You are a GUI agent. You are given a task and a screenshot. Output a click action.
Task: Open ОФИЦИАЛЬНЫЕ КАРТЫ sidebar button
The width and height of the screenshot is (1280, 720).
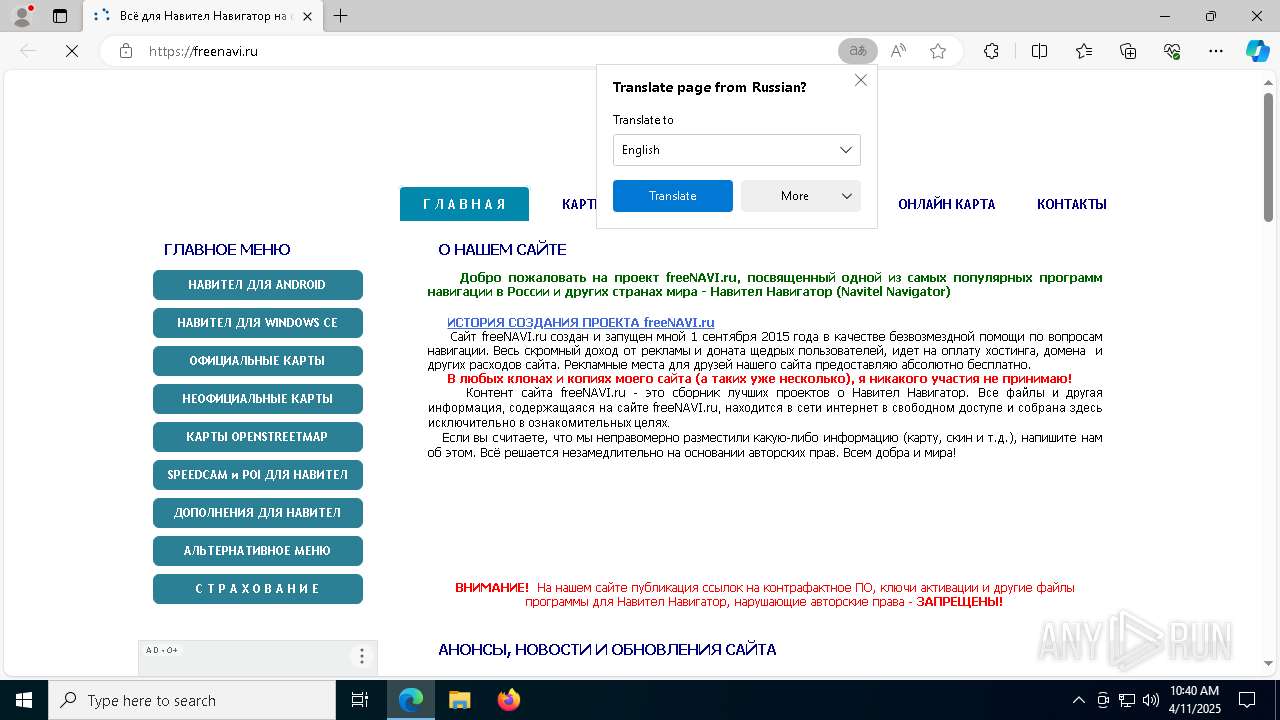coord(258,361)
